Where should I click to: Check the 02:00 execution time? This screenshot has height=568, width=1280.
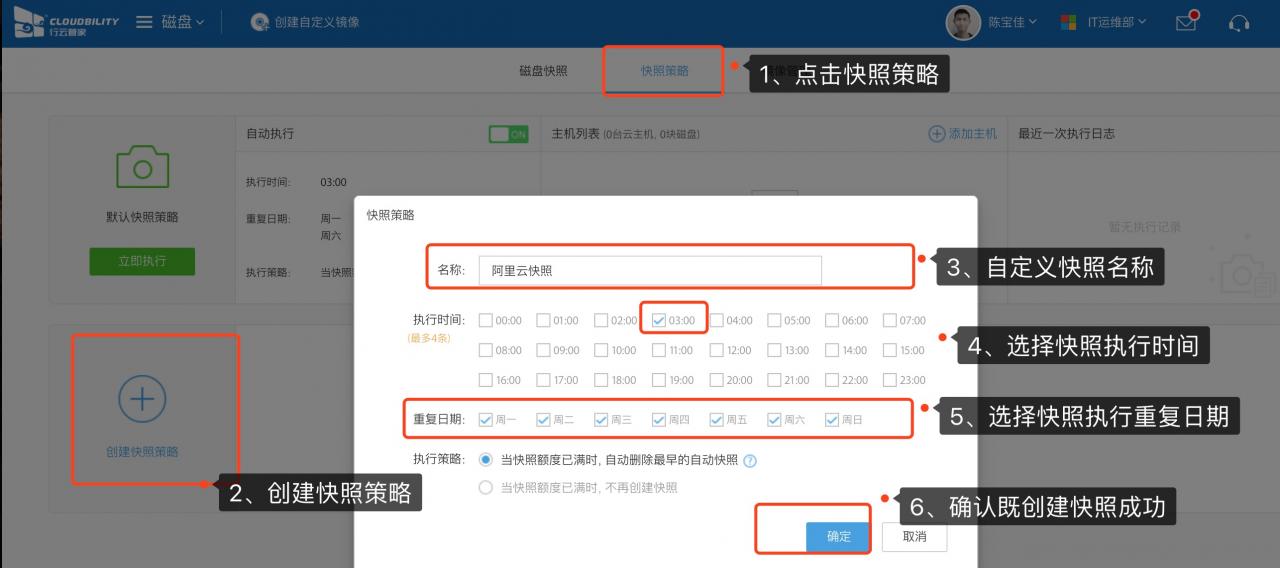[x=601, y=321]
